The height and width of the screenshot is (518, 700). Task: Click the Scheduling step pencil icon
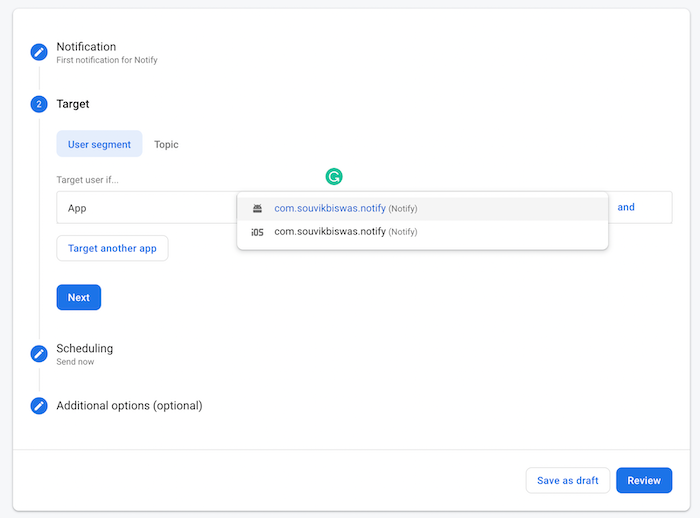pyautogui.click(x=39, y=353)
